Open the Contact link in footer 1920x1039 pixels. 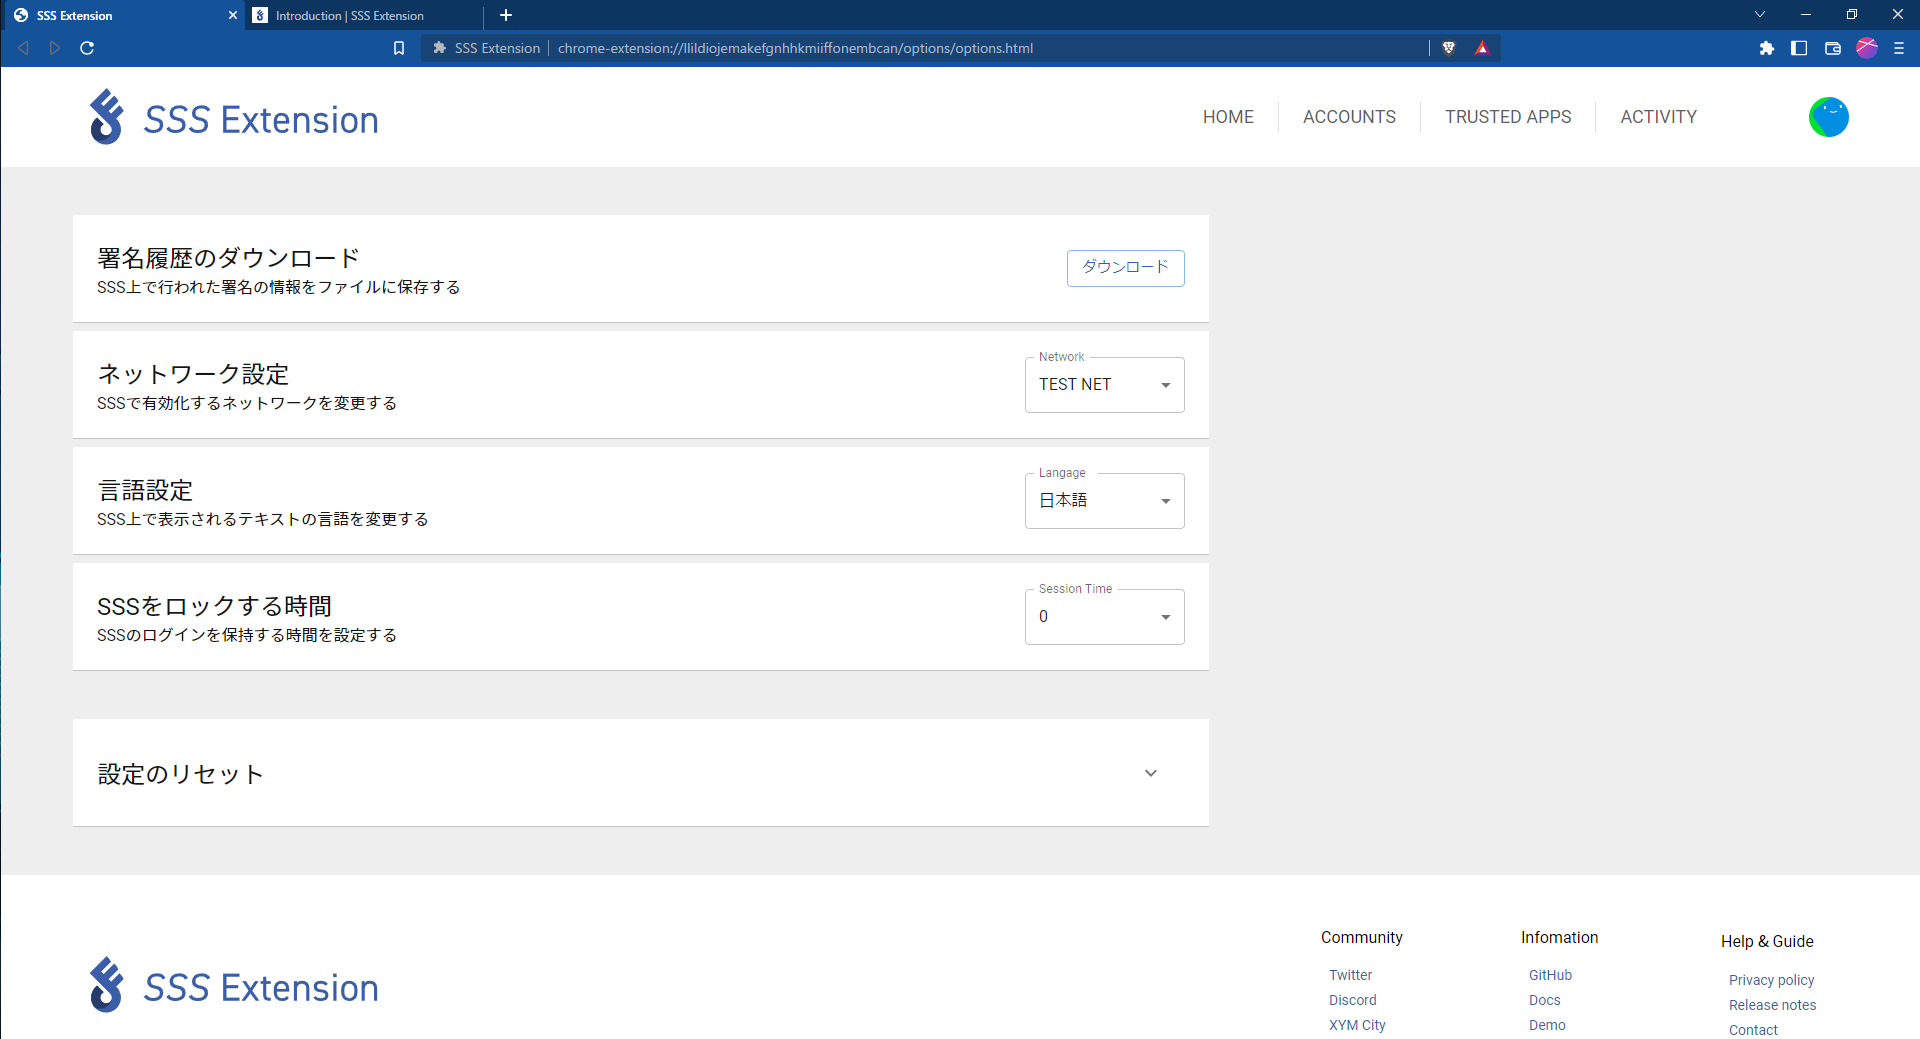[x=1753, y=1030]
